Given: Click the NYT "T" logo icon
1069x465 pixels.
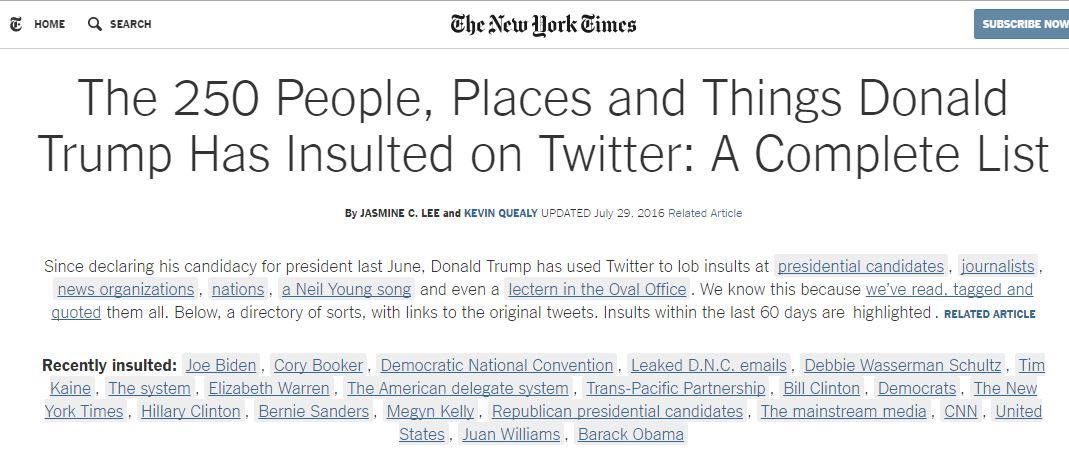Looking at the screenshot, I should [x=16, y=25].
